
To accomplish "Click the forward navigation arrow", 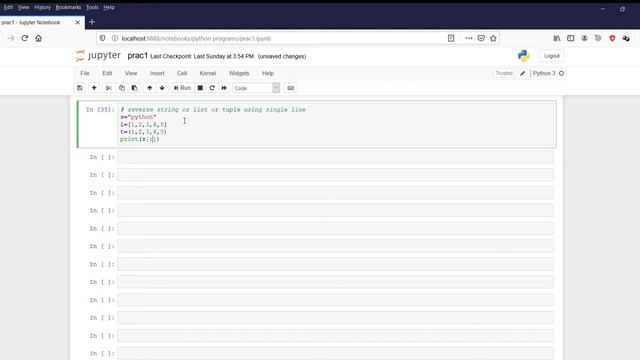I will coord(11,38).
